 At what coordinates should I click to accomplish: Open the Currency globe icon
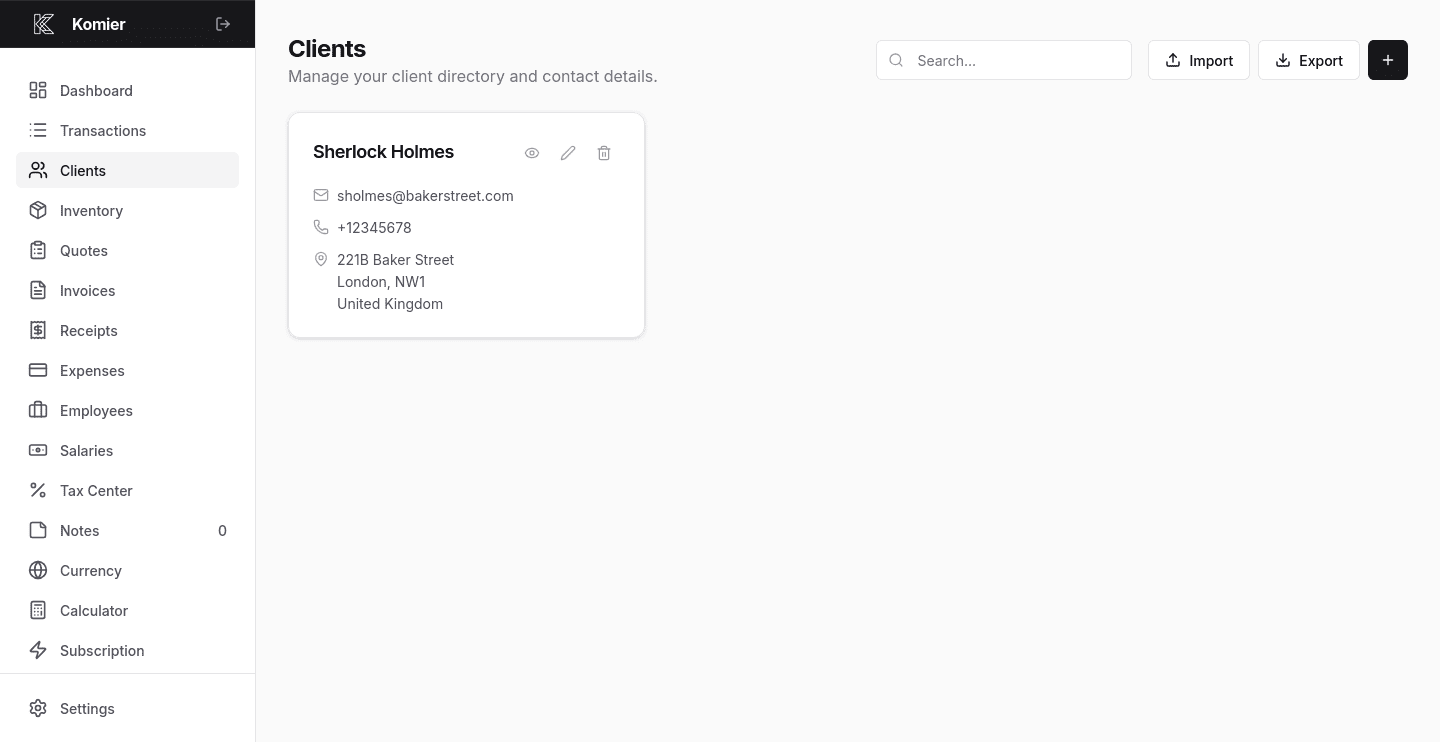pyautogui.click(x=38, y=570)
